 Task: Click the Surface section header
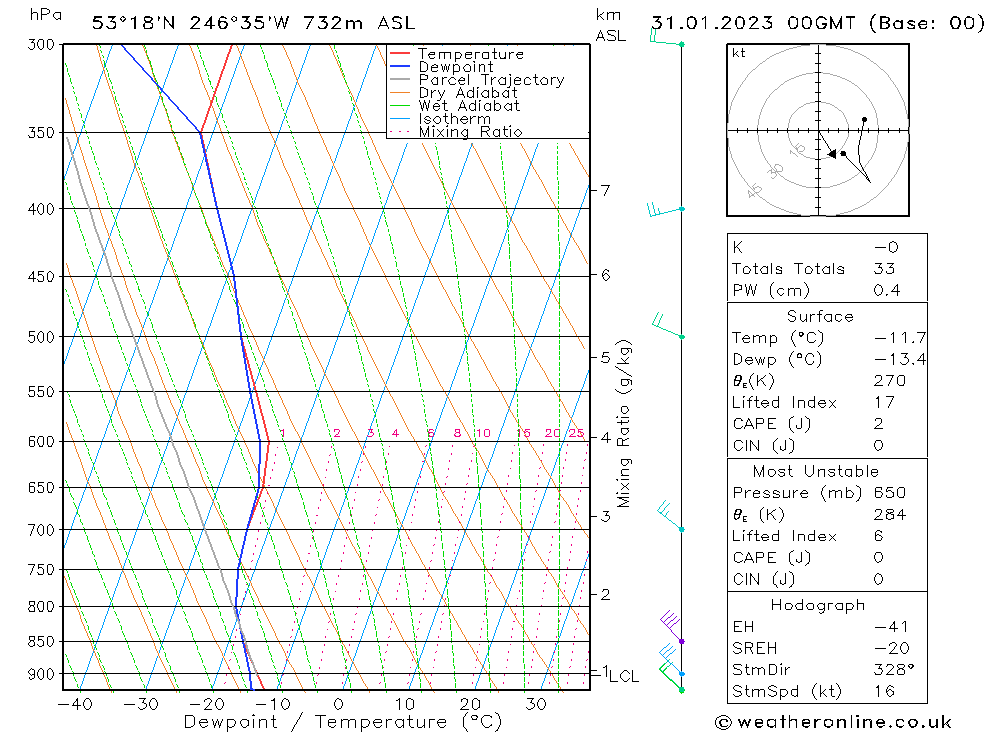[x=820, y=316]
